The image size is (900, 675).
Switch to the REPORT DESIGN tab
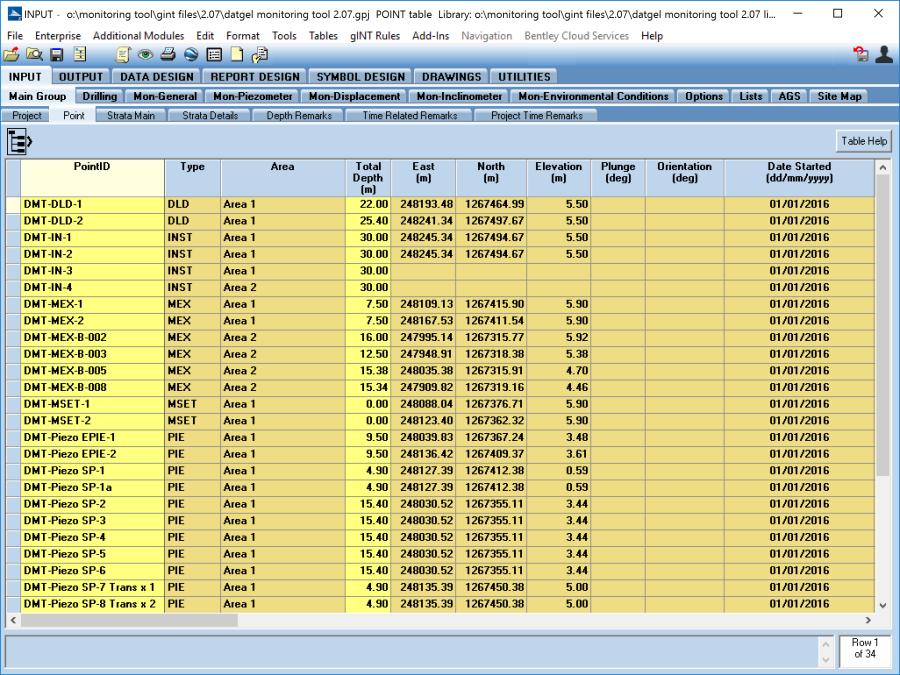coord(254,76)
